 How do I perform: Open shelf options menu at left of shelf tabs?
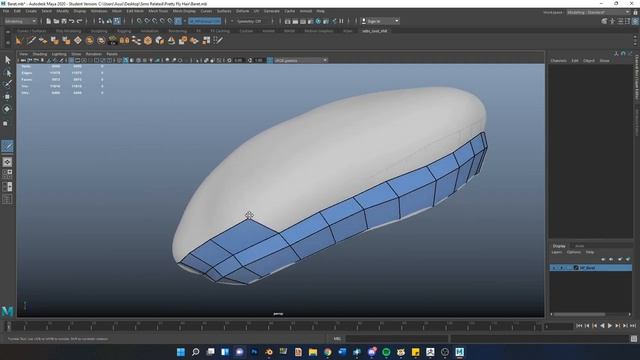click(8, 31)
